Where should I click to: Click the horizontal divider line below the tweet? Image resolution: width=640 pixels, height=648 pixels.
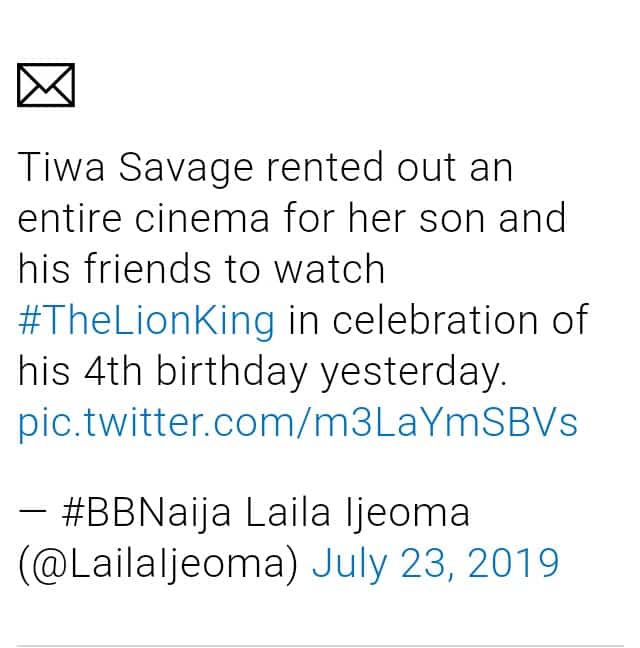320,645
